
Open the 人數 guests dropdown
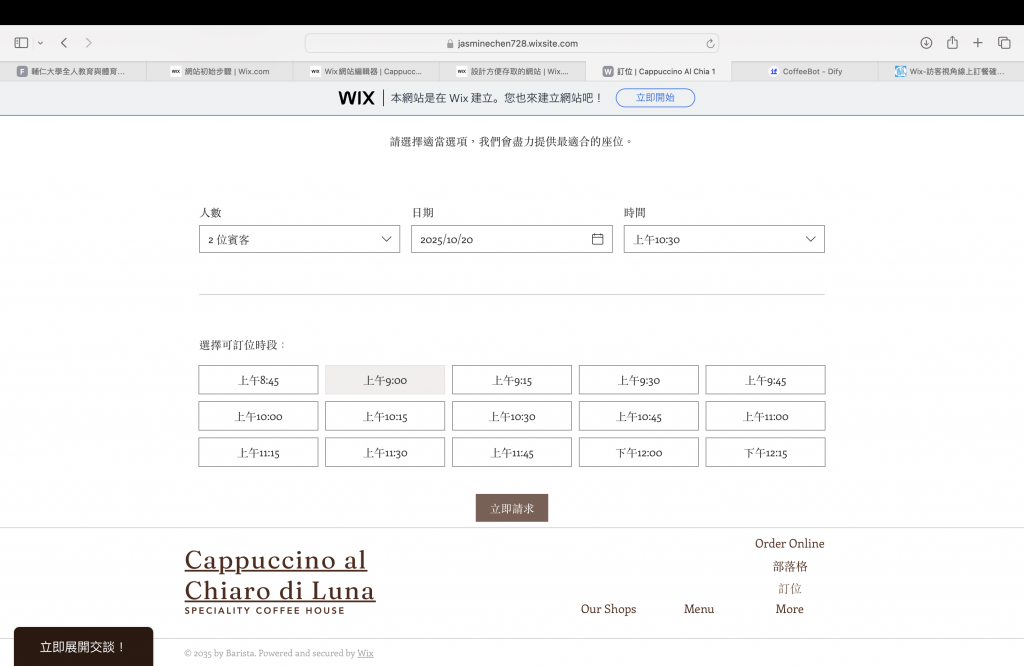coord(299,240)
